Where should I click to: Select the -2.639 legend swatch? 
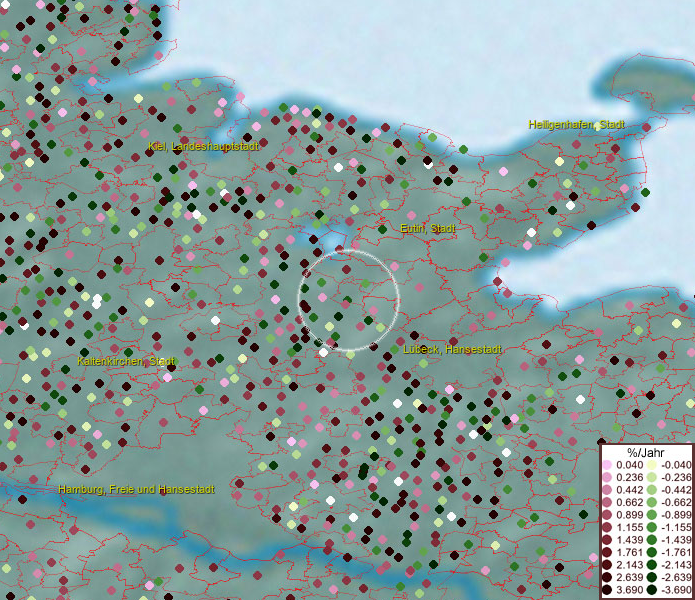point(652,577)
